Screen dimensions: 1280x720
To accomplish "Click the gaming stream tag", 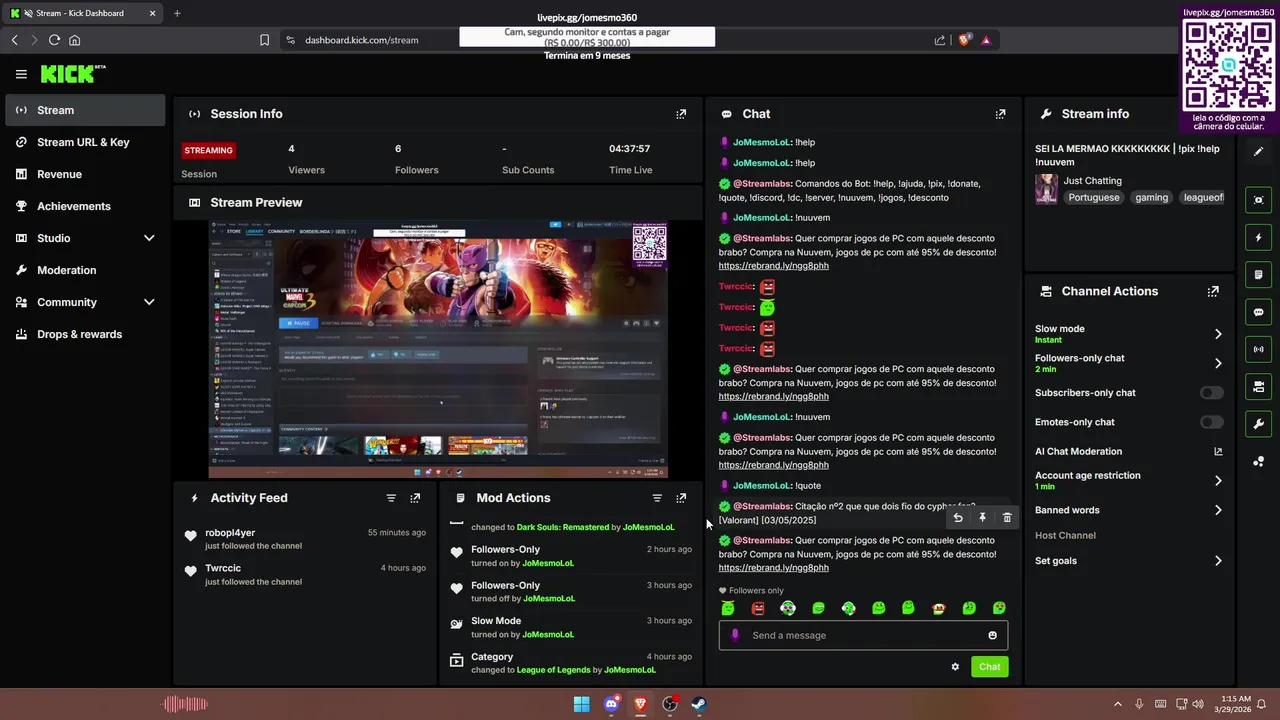I will (1151, 198).
